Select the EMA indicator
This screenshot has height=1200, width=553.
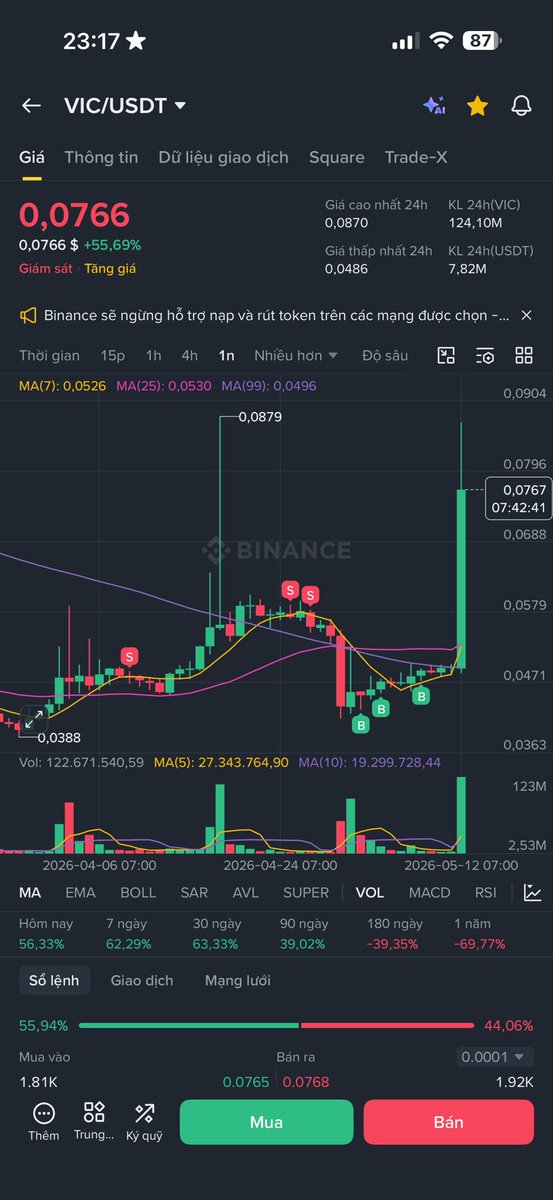81,892
